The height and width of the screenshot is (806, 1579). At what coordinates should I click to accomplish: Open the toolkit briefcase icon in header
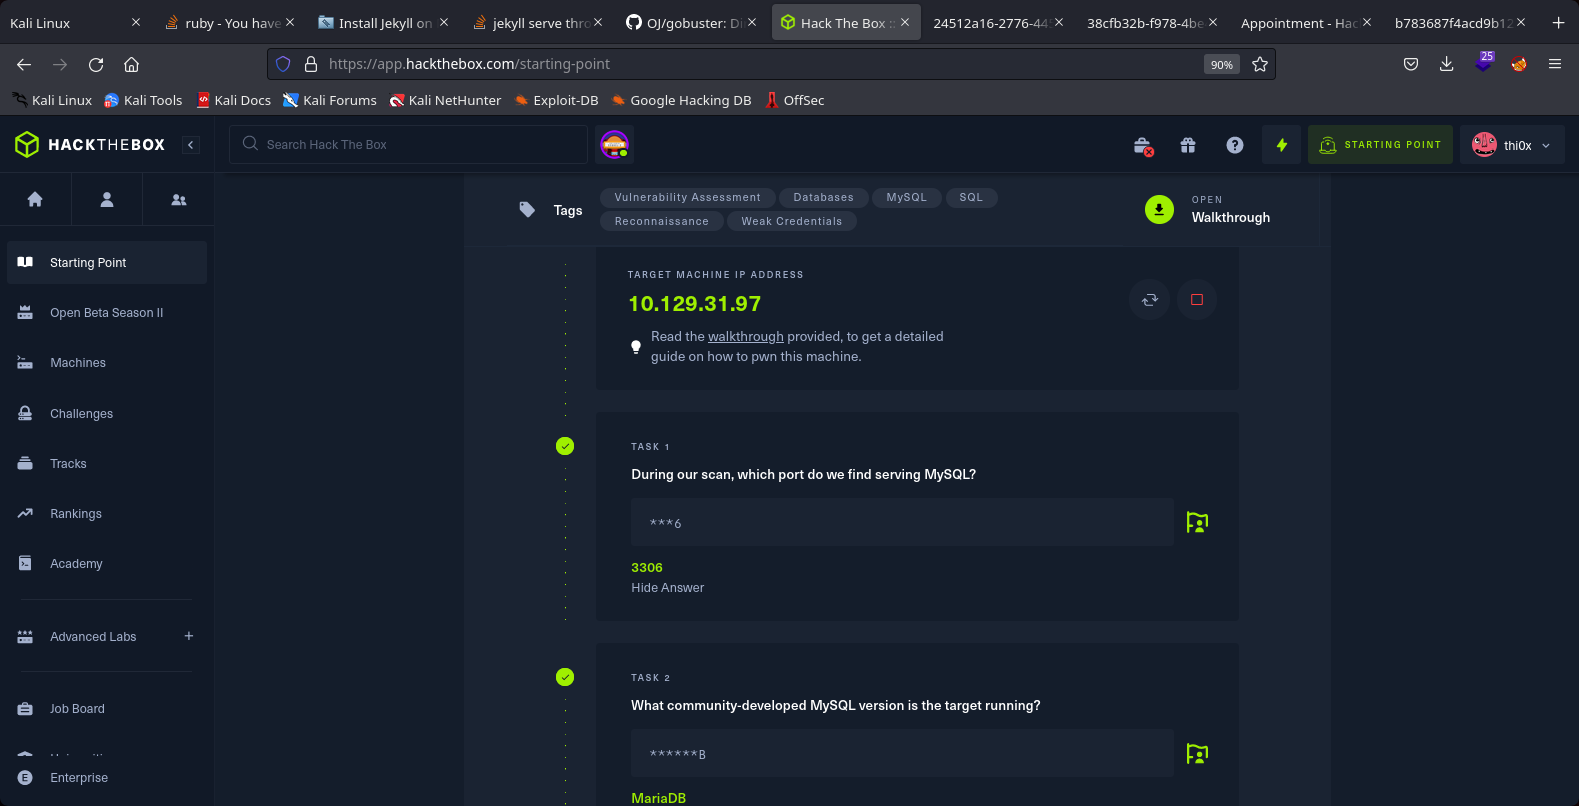pyautogui.click(x=1143, y=146)
